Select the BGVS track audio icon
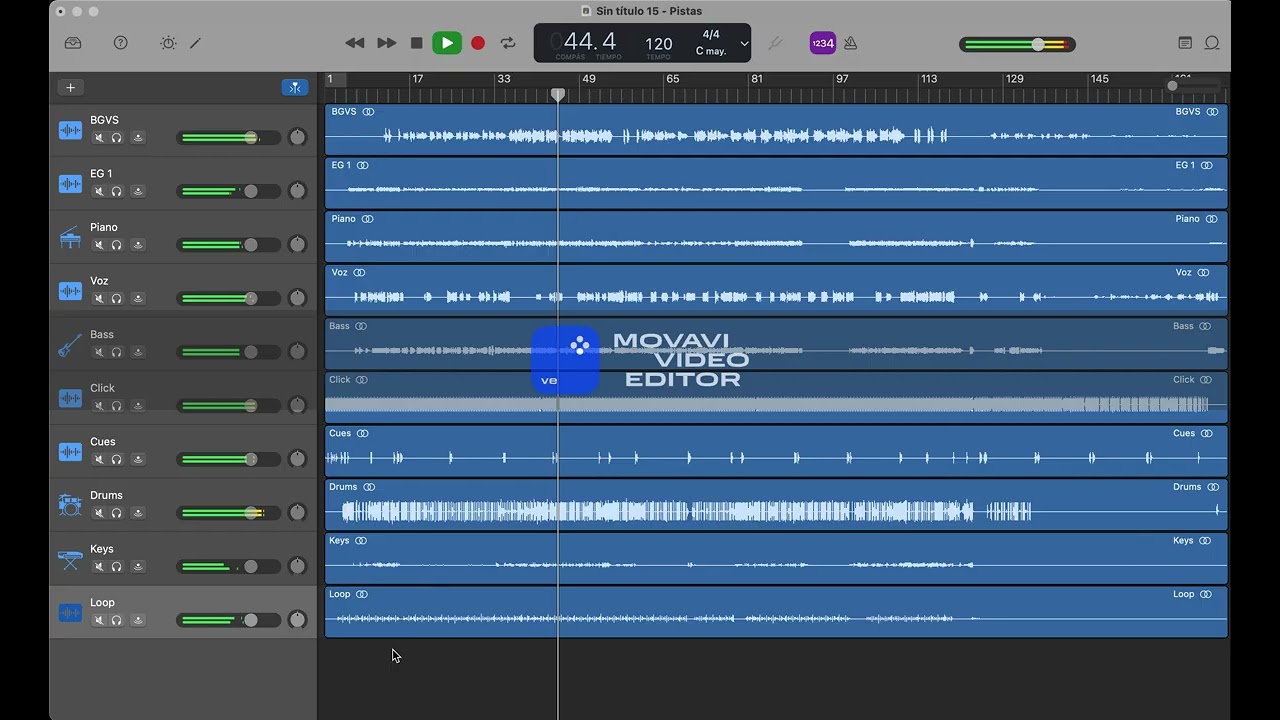This screenshot has width=1280, height=720. pos(70,130)
